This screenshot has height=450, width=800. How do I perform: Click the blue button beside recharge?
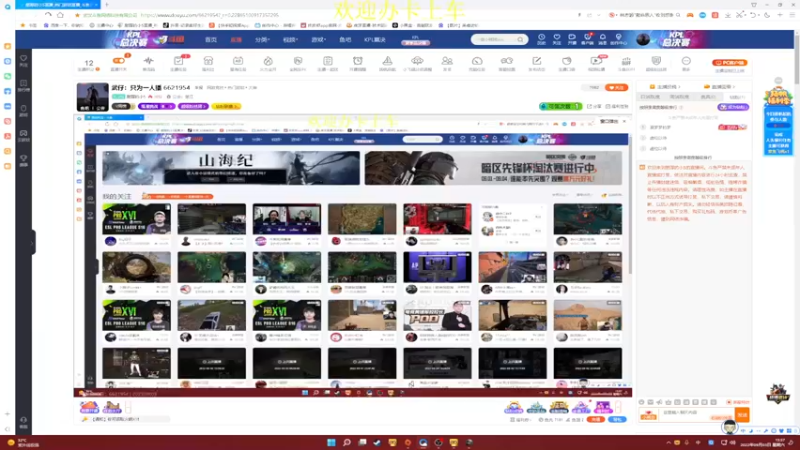(x=617, y=419)
